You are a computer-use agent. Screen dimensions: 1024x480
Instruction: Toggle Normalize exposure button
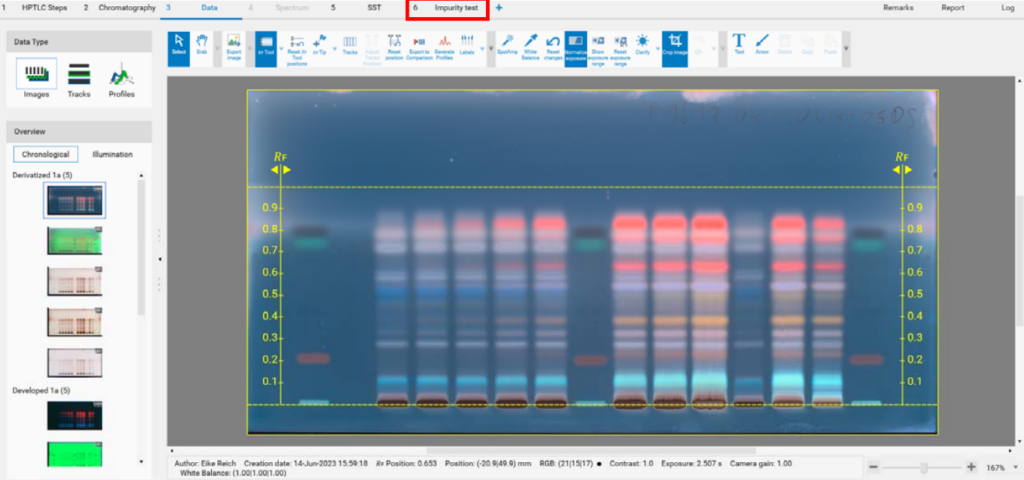pos(576,46)
